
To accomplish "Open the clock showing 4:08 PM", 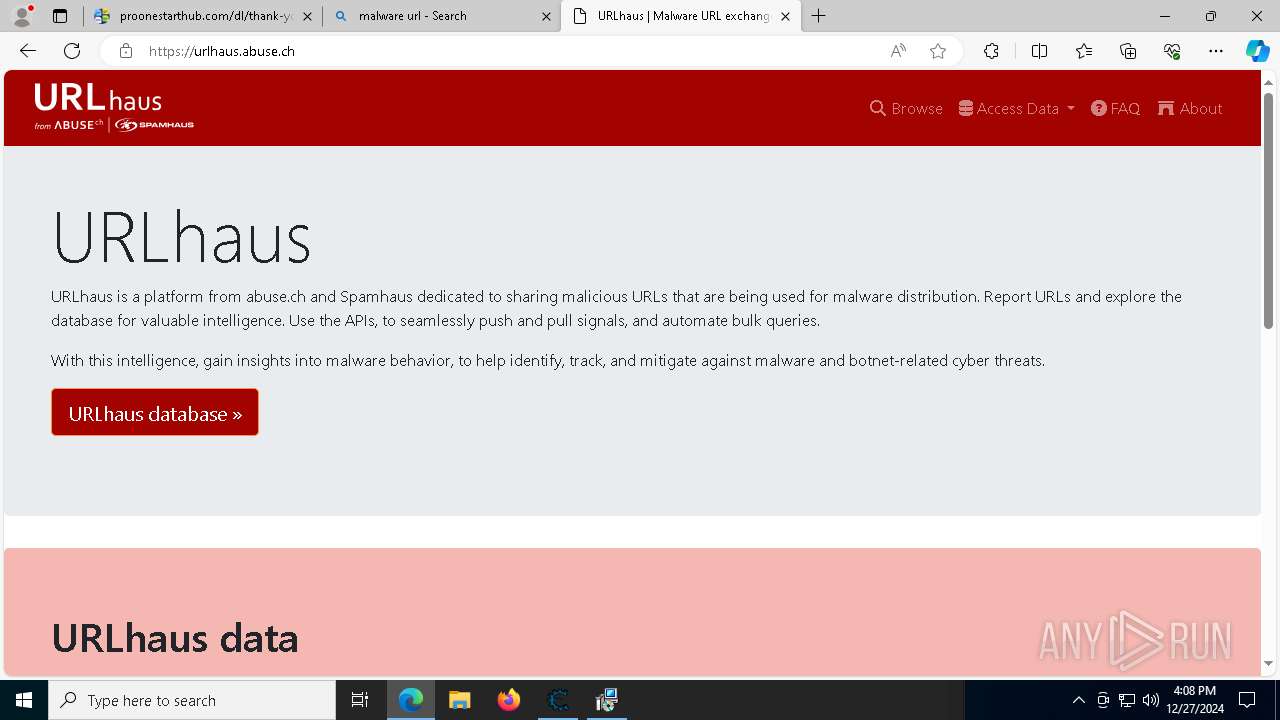I will click(x=1195, y=700).
